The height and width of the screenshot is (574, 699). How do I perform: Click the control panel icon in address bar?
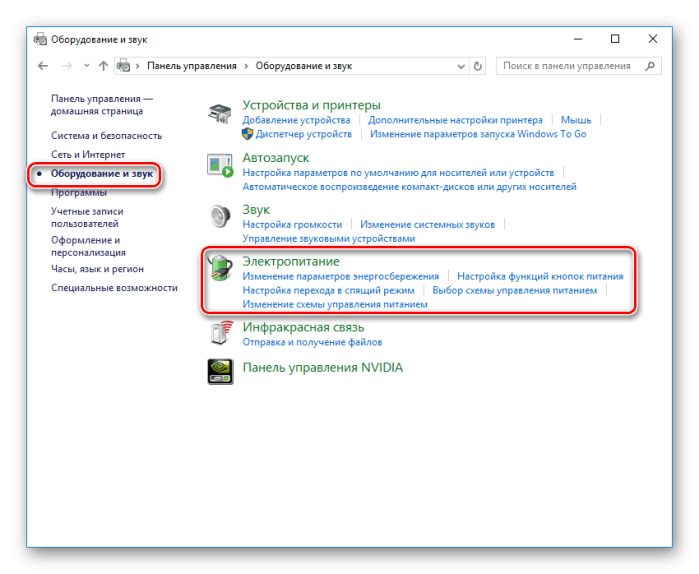point(123,66)
